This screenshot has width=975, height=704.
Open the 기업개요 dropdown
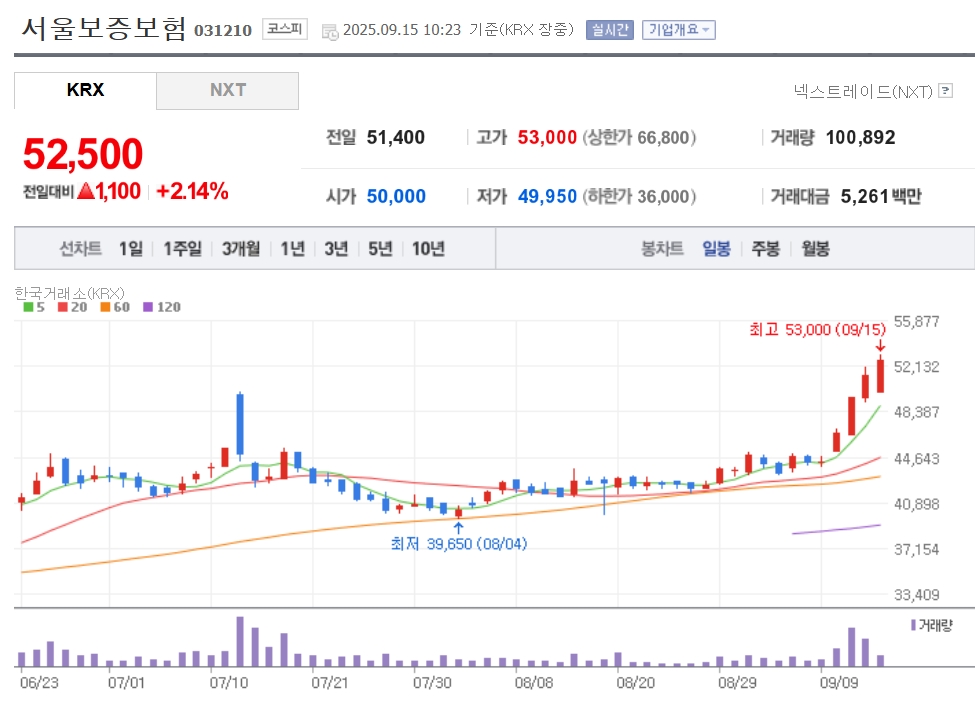(x=679, y=29)
